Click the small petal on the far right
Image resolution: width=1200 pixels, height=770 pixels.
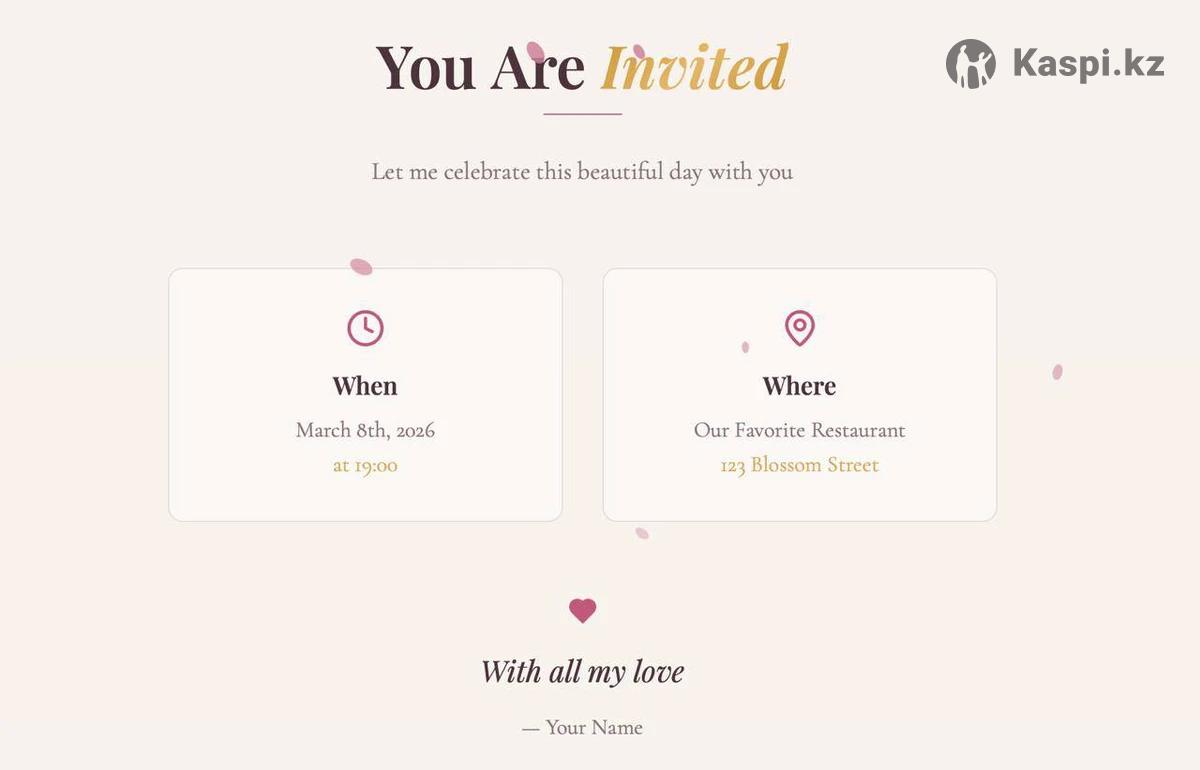click(1057, 372)
